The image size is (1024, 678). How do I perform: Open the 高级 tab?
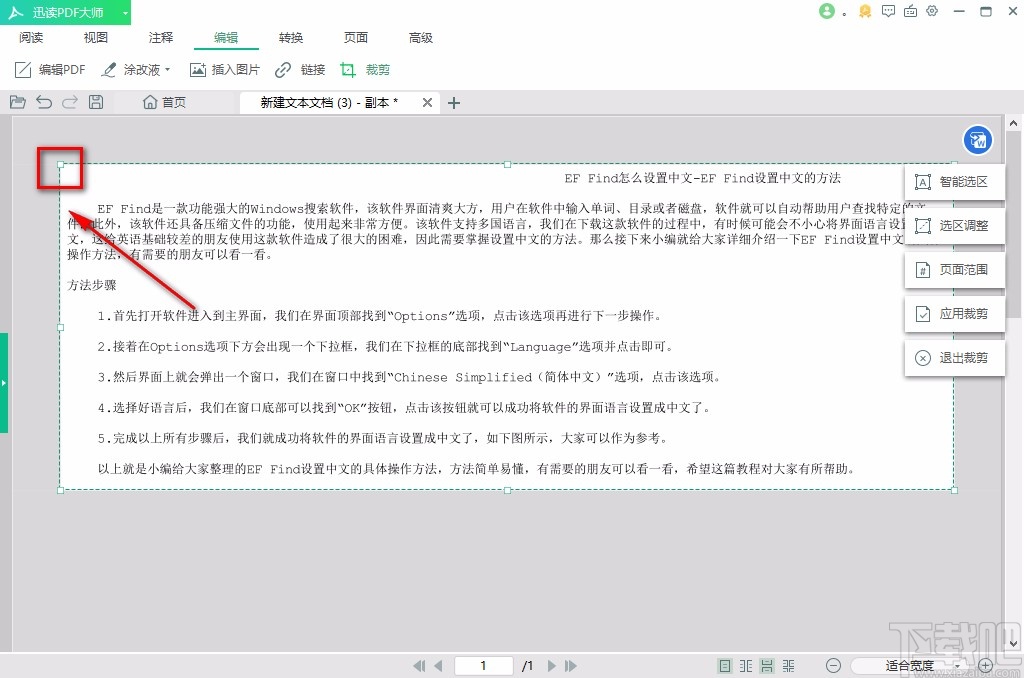[x=421, y=38]
